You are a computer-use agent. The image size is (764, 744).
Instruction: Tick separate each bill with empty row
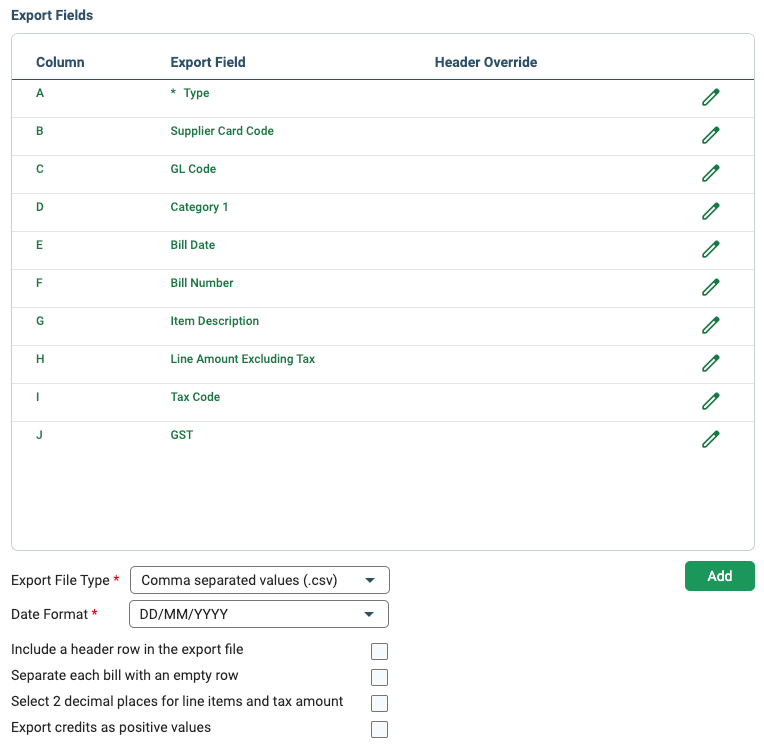pos(379,677)
